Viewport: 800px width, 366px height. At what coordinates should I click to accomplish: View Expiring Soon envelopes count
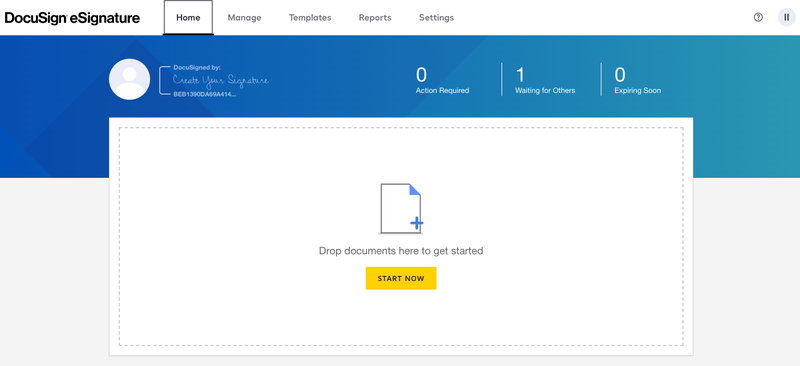[638, 81]
